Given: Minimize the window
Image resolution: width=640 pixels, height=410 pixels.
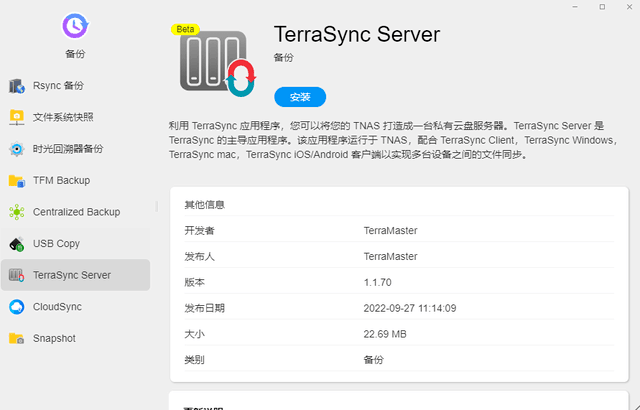Looking at the screenshot, I should click(x=575, y=7).
